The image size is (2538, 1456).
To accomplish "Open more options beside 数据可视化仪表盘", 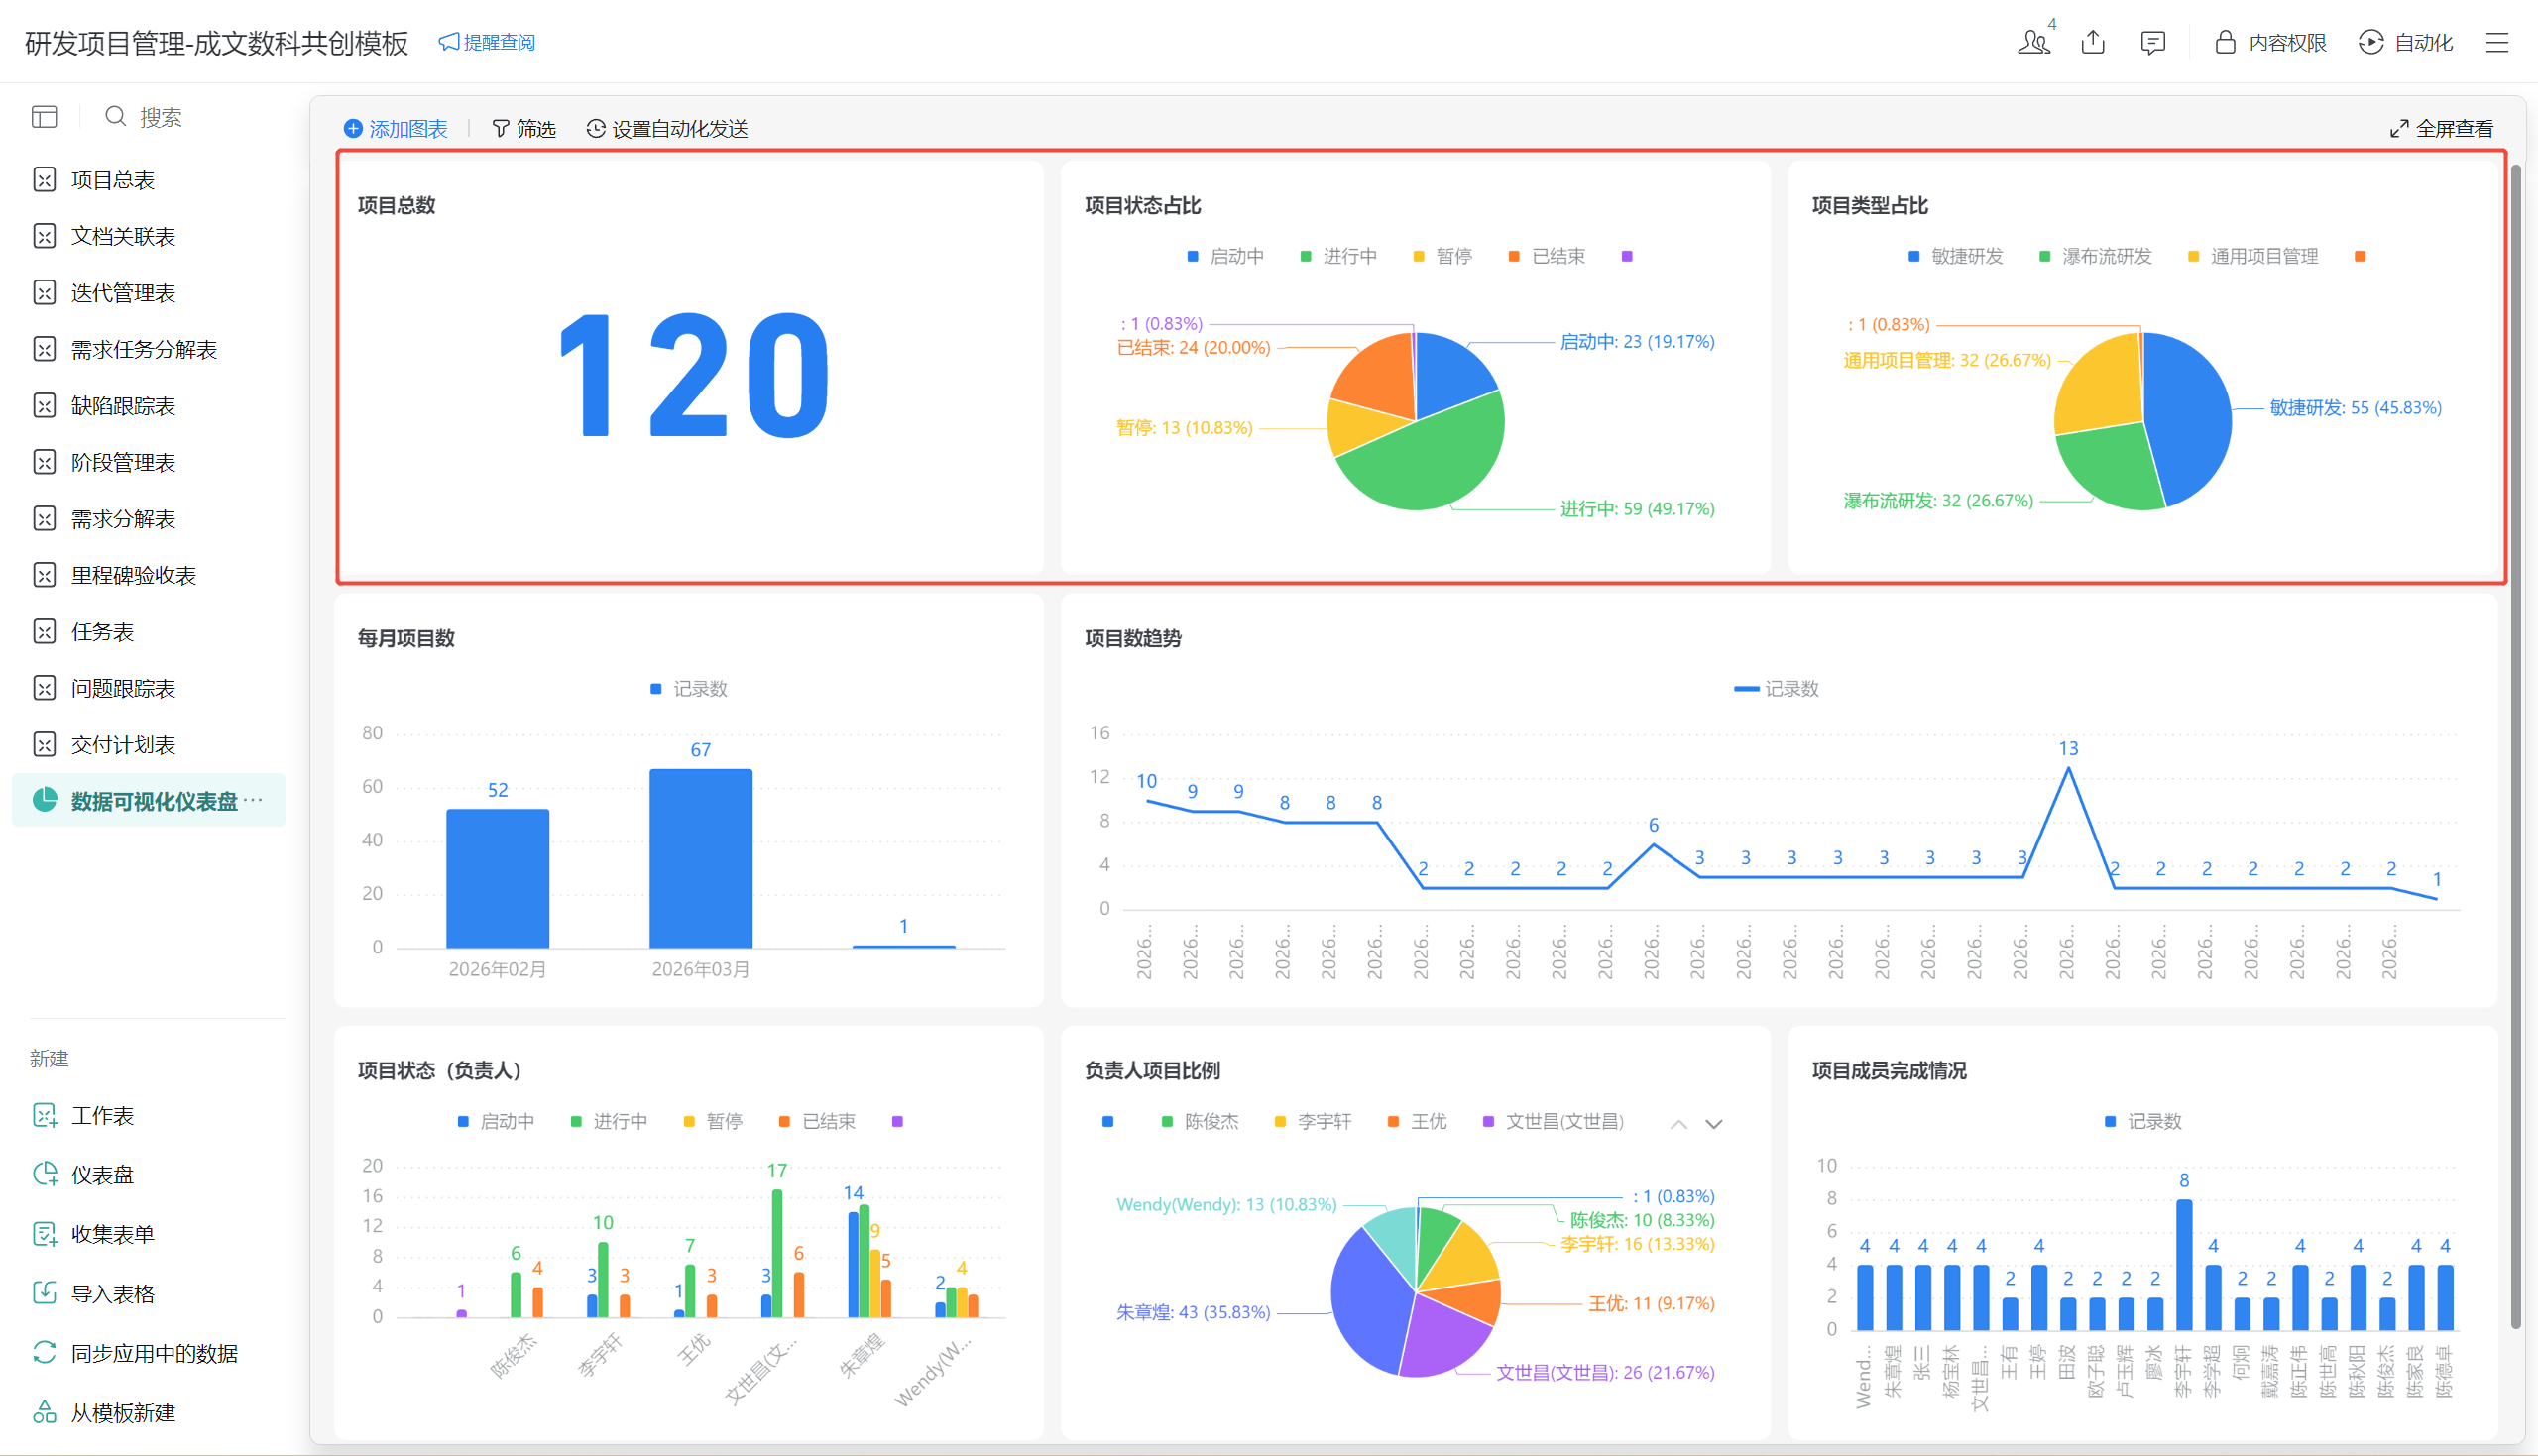I will (254, 800).
